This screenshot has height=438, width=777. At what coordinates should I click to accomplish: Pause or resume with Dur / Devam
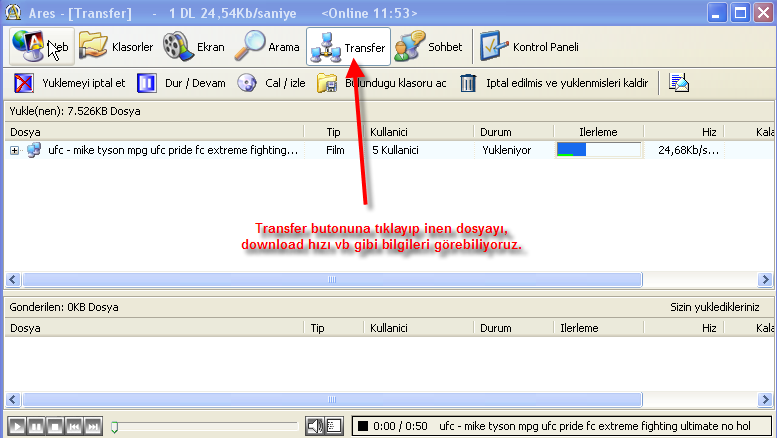pyautogui.click(x=181, y=83)
